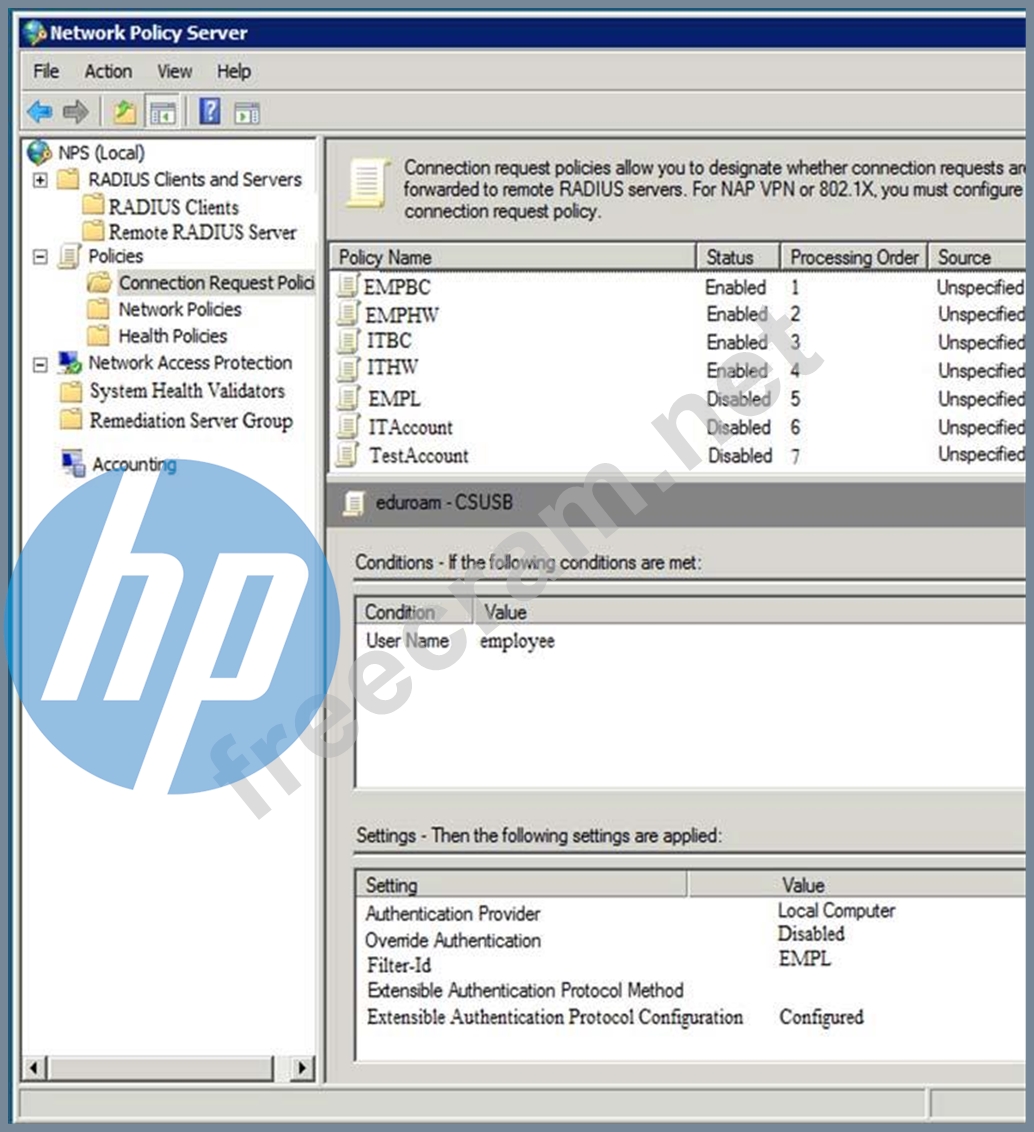Click the Setting column header

(521, 884)
